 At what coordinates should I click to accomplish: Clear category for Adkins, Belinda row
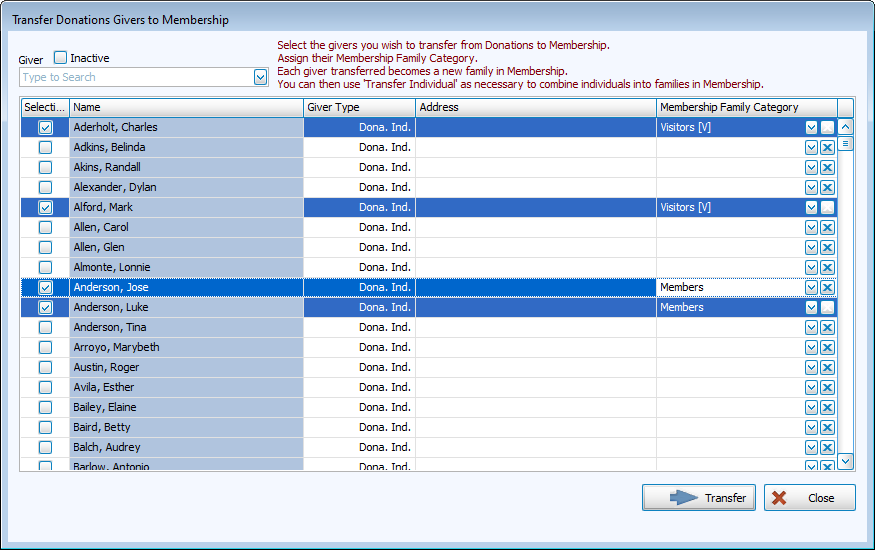[827, 147]
